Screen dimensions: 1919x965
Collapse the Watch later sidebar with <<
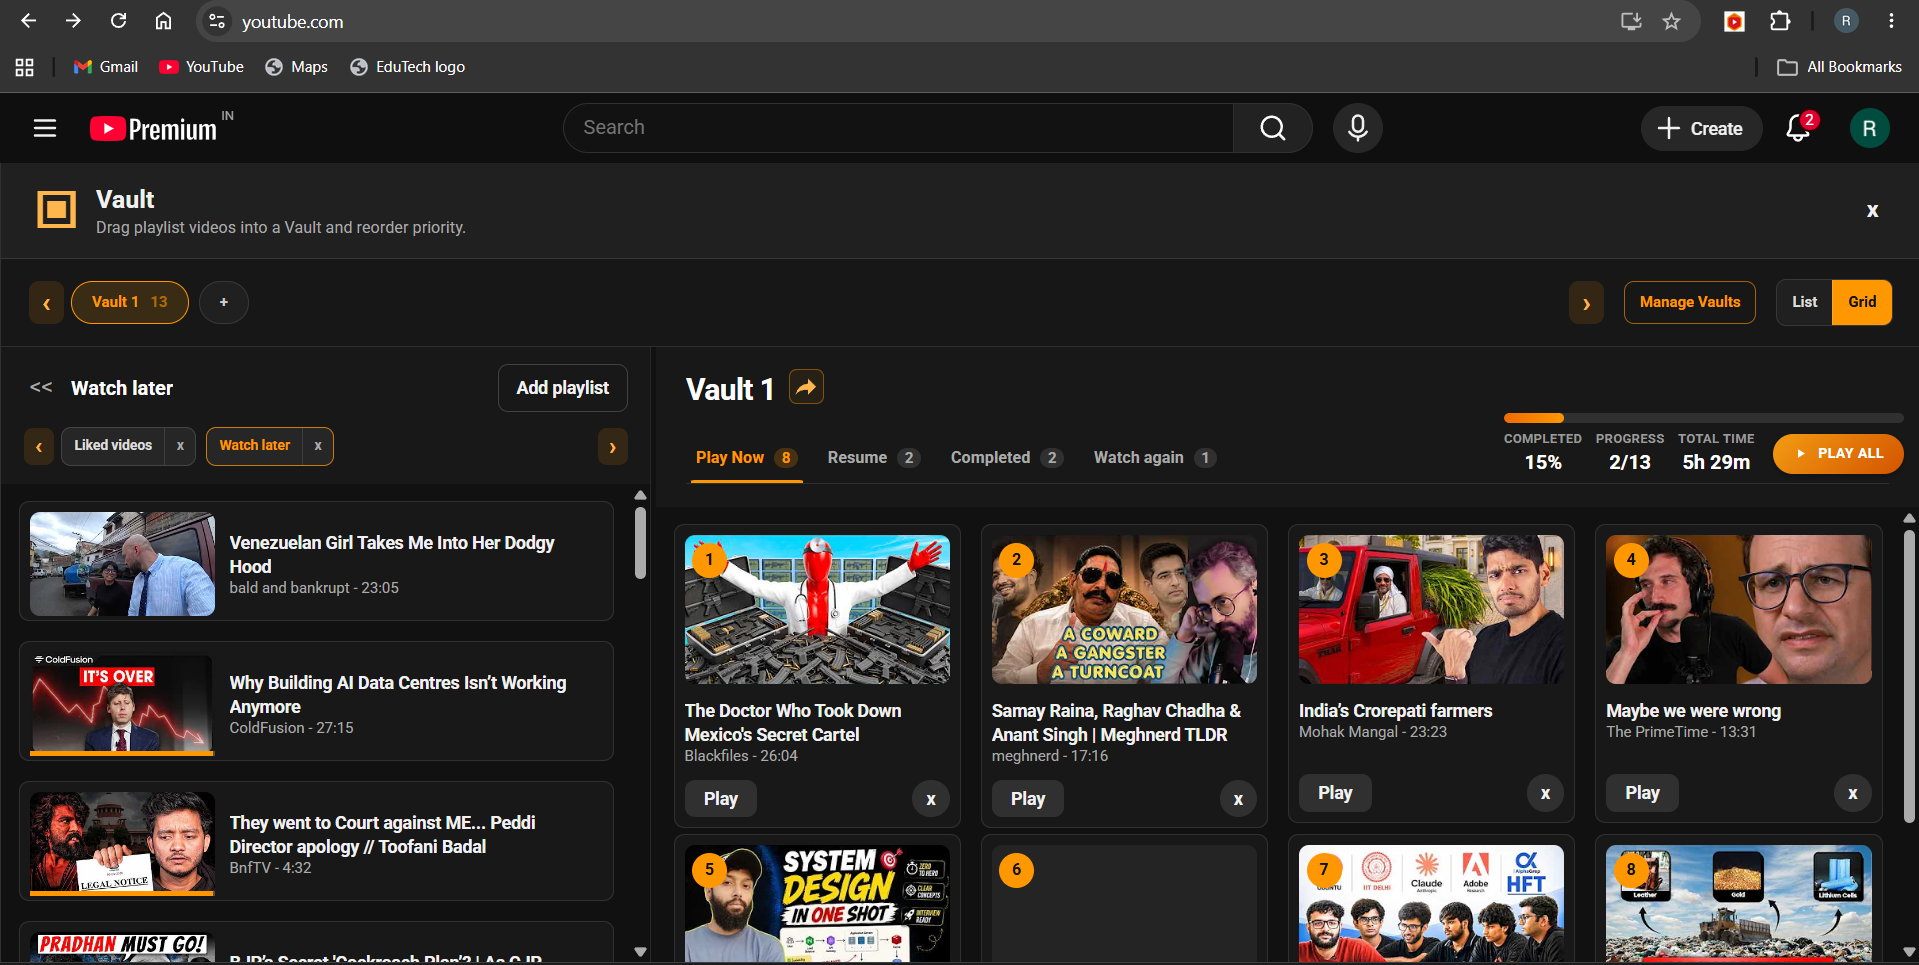click(41, 387)
